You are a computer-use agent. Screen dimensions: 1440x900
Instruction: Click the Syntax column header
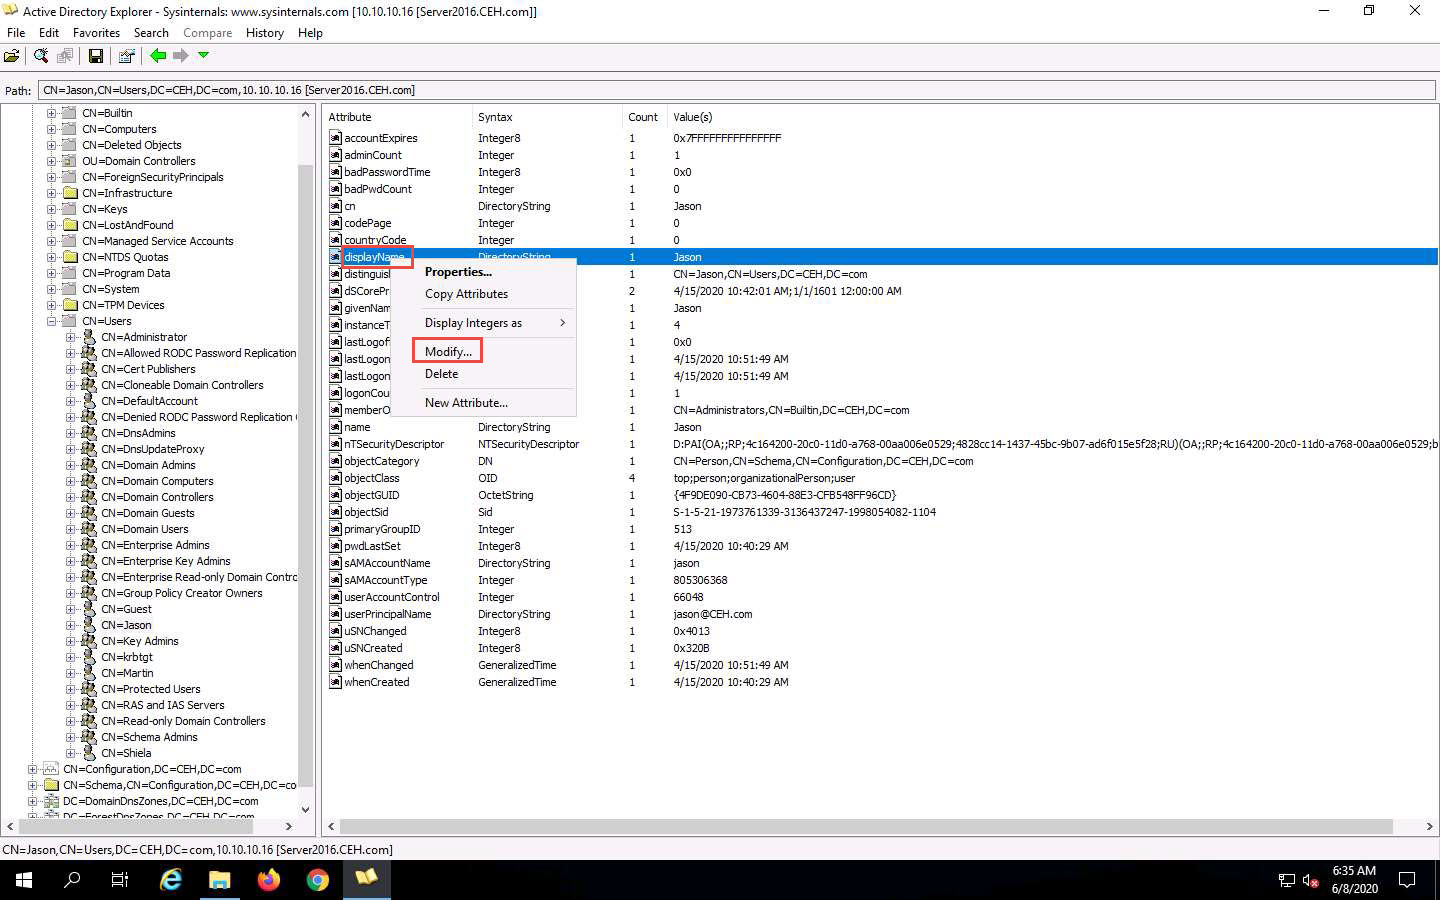pos(547,117)
